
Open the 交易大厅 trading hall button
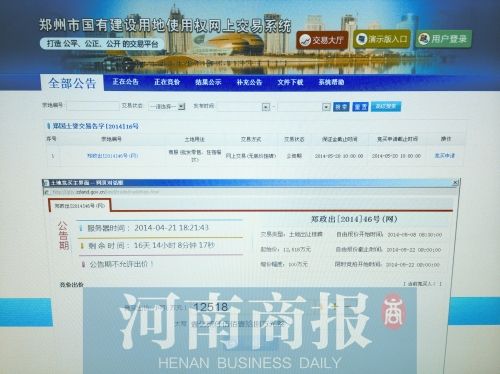point(322,40)
